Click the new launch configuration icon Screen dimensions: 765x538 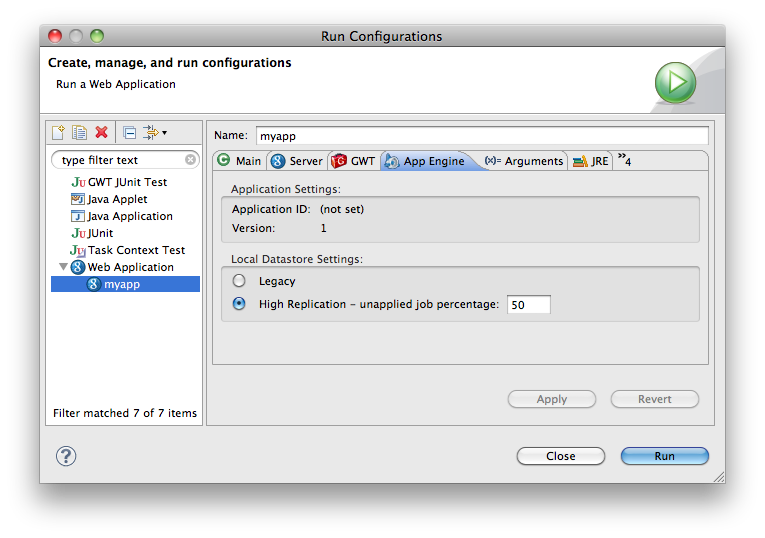[x=59, y=132]
